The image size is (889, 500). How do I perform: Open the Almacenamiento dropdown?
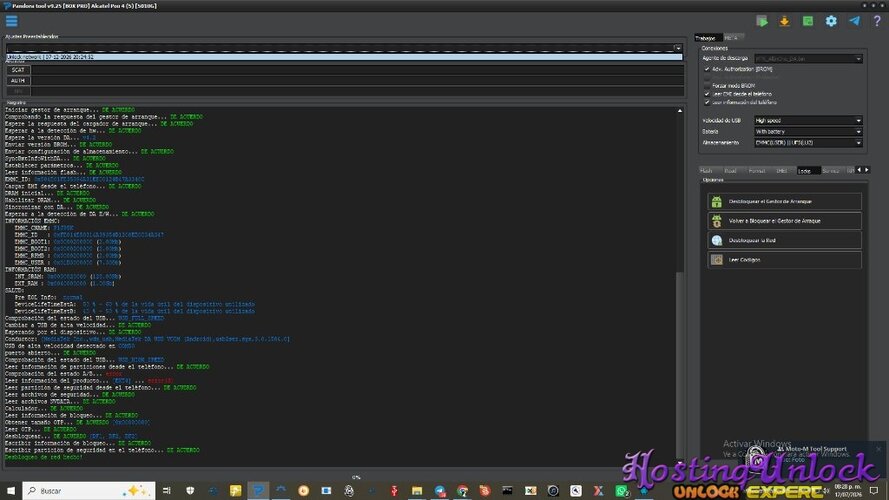808,143
